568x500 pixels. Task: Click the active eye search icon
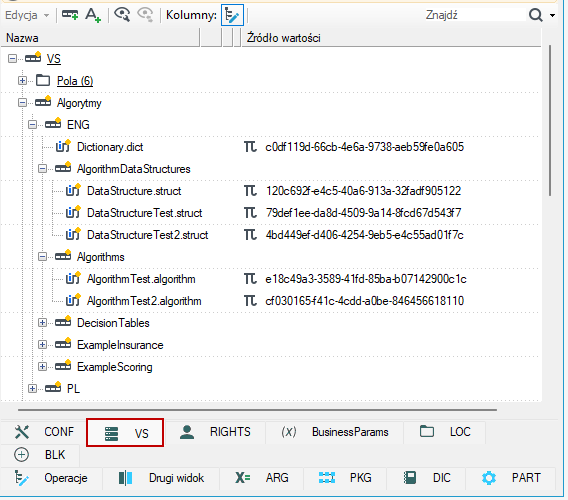122,15
